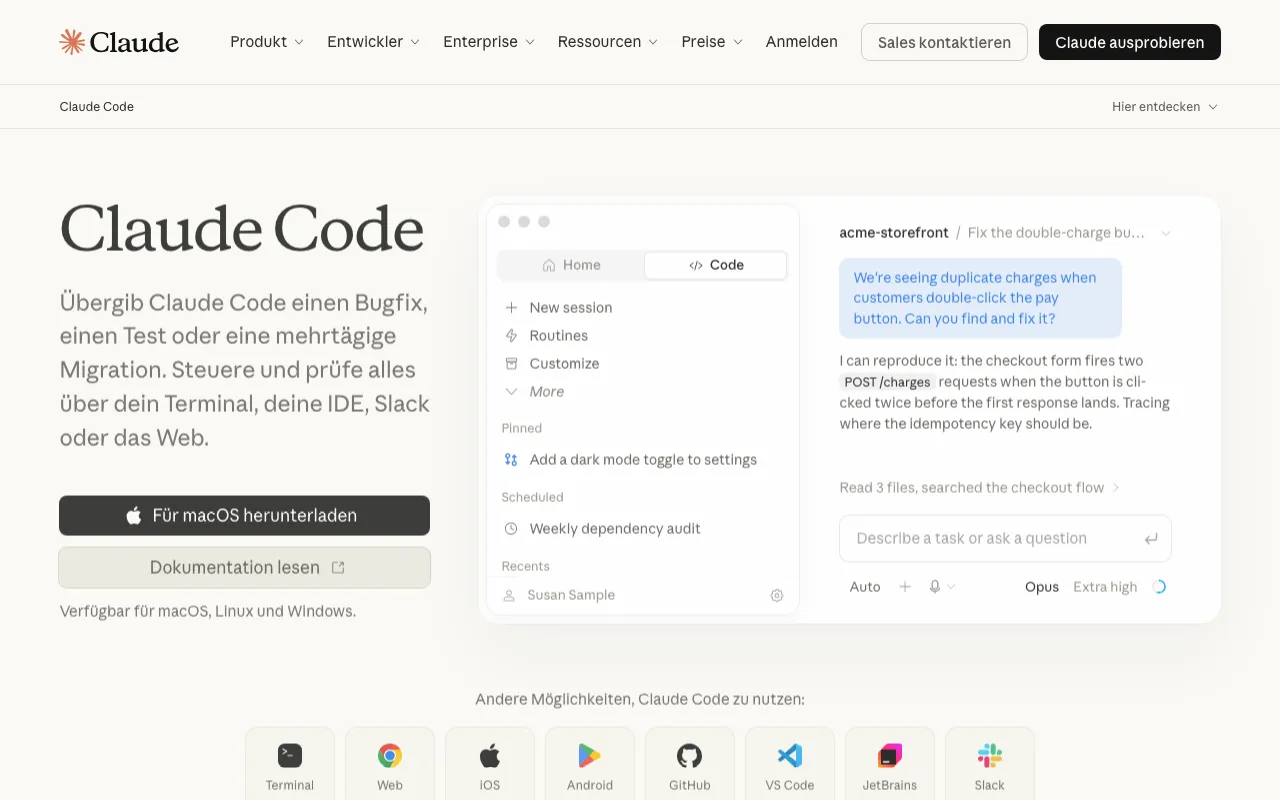Viewport: 1280px width, 800px height.
Task: Open pinned Add a dark mode toggle session
Action: pos(630,460)
